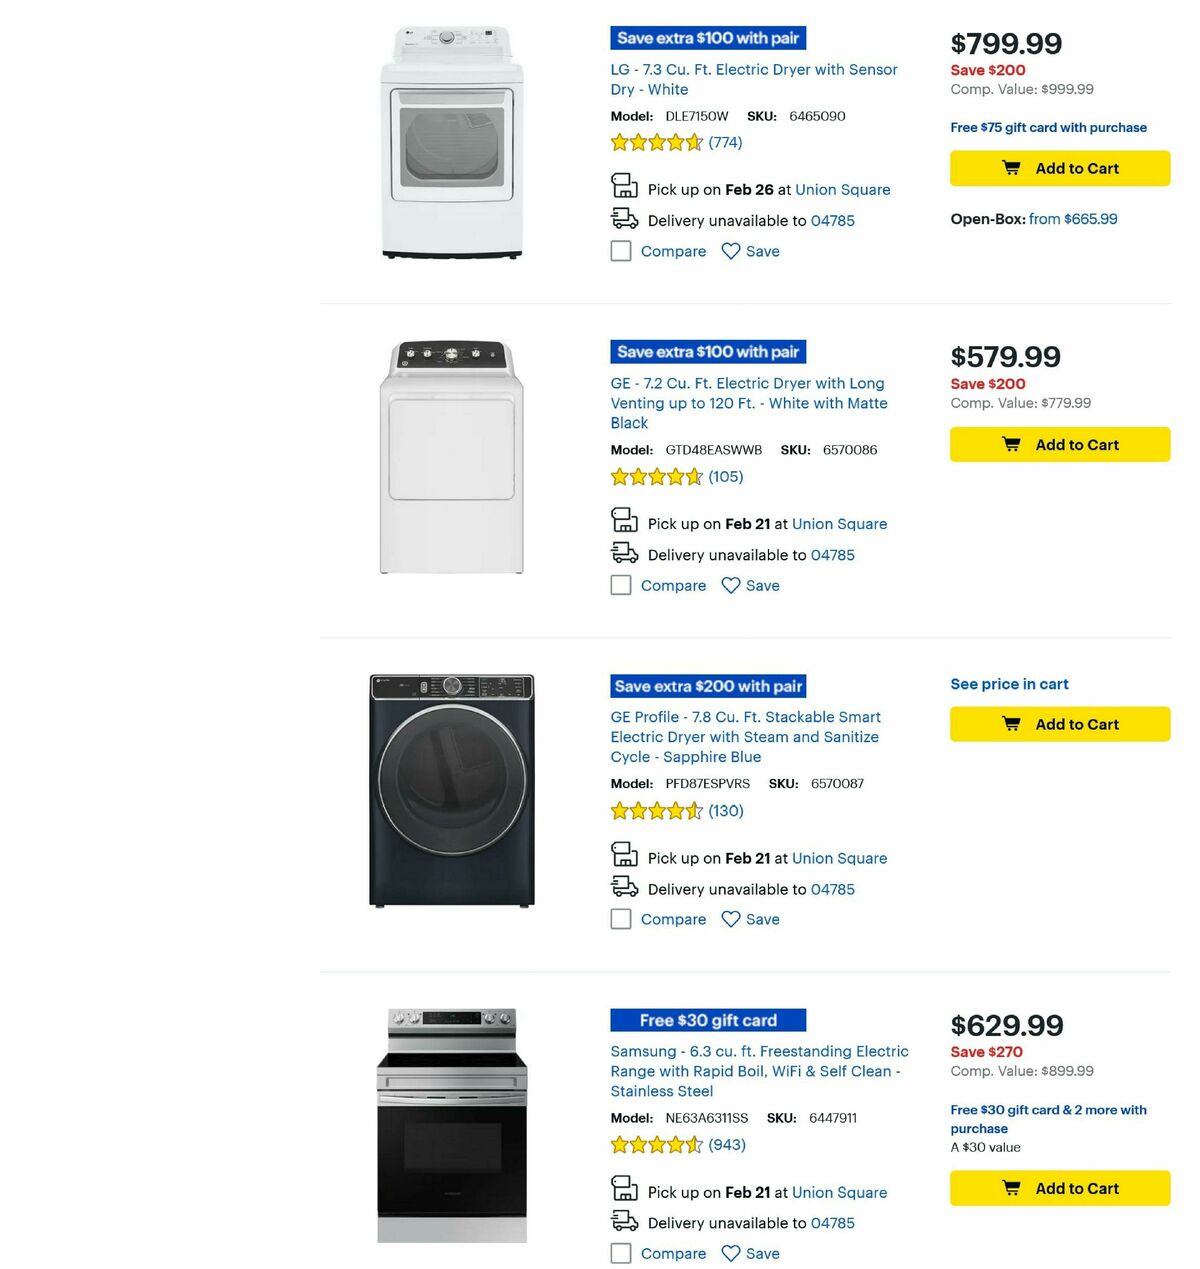Check Compare box for GE Profile dryer

[x=621, y=919]
